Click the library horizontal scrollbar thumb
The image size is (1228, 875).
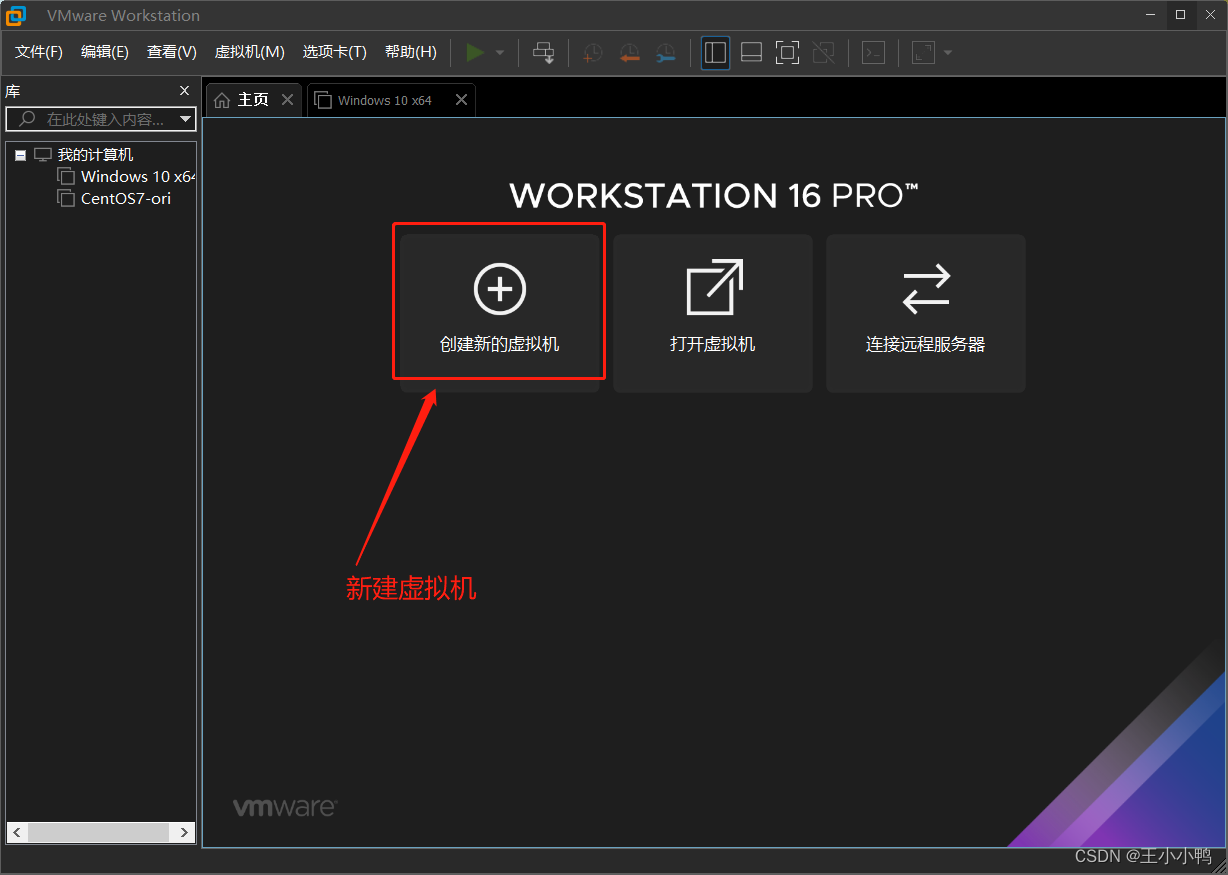(x=98, y=832)
